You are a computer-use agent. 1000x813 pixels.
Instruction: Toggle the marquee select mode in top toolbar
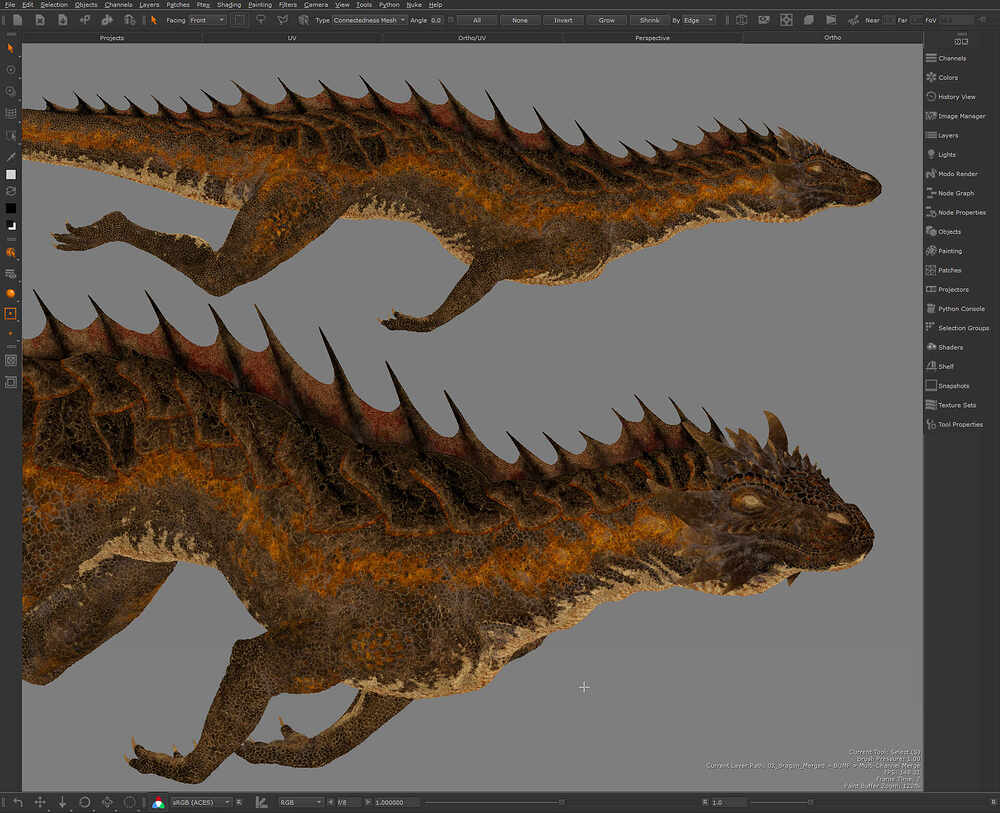pyautogui.click(x=239, y=20)
